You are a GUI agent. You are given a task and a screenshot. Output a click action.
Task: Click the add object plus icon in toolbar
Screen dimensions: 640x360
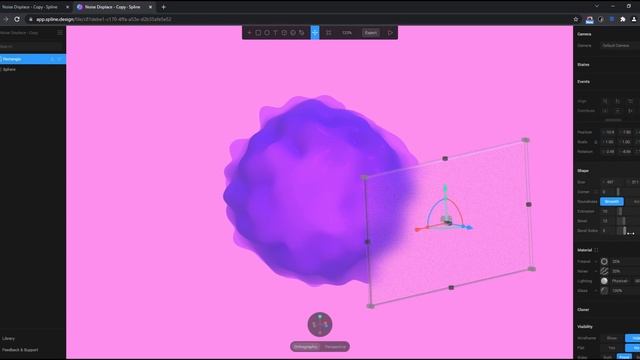pyautogui.click(x=249, y=33)
